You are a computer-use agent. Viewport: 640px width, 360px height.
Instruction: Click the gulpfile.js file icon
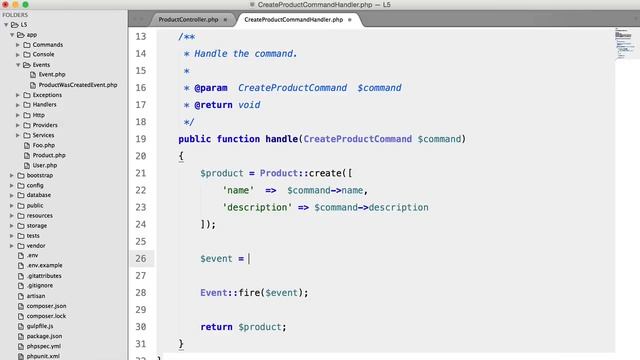click(21, 326)
